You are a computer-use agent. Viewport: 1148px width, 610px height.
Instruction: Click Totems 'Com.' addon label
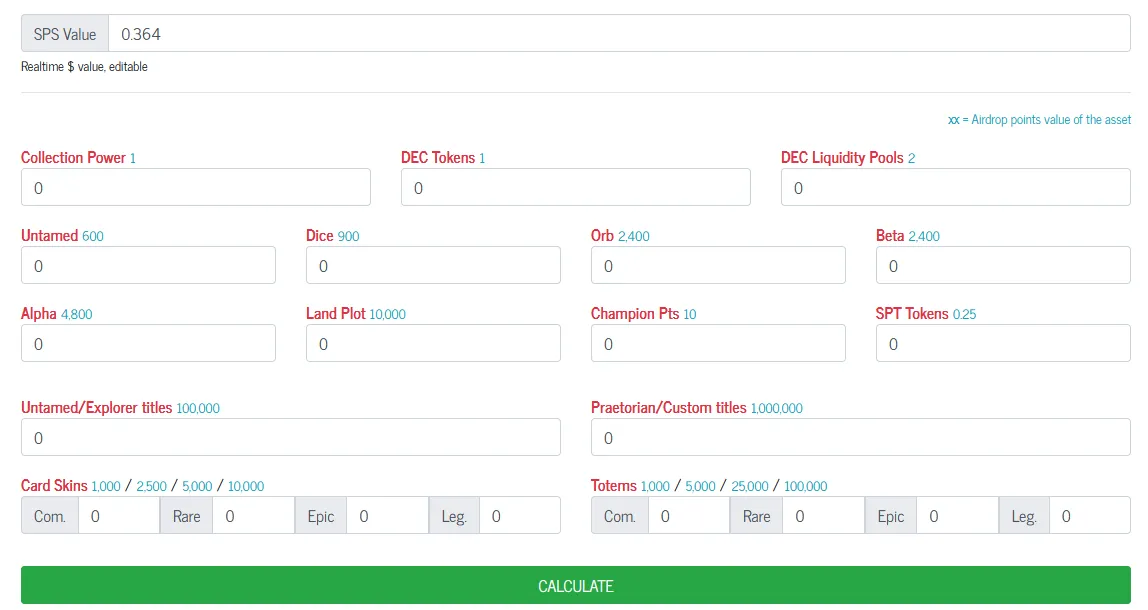(x=619, y=516)
